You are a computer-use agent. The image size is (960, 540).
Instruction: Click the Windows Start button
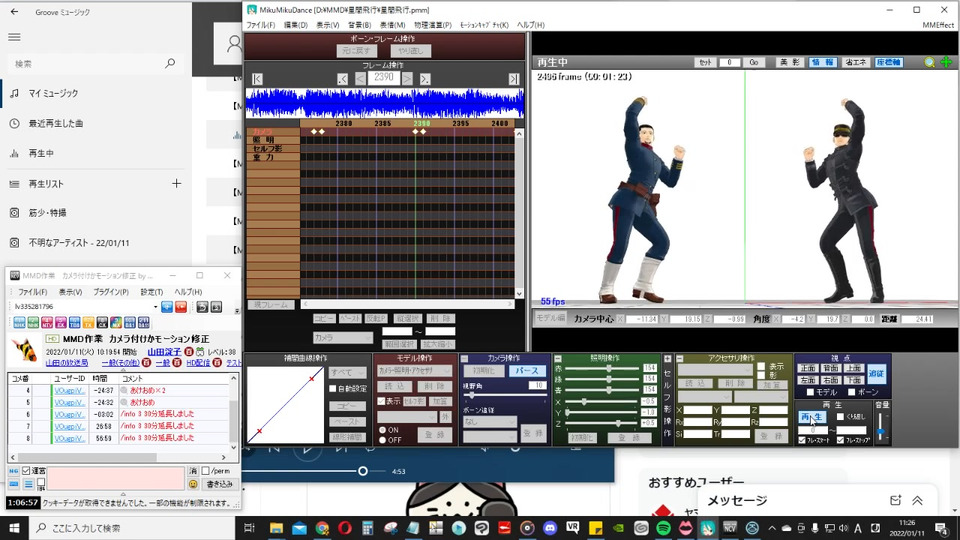(13, 528)
